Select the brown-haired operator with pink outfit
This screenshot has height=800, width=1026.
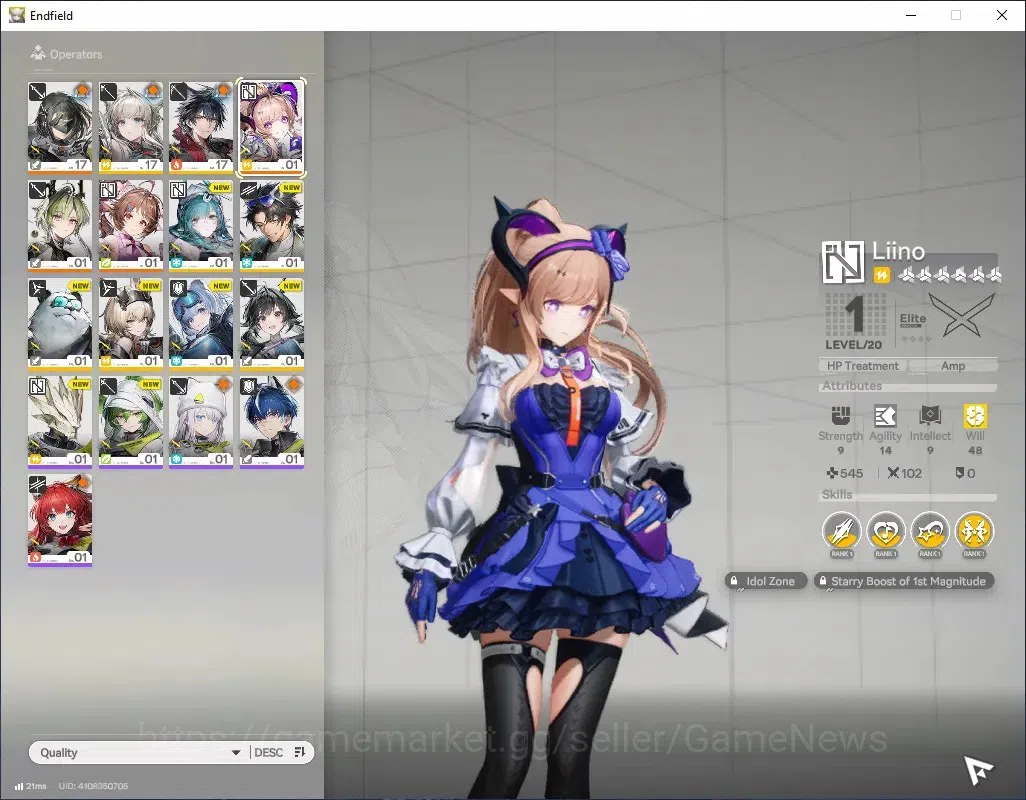[130, 225]
